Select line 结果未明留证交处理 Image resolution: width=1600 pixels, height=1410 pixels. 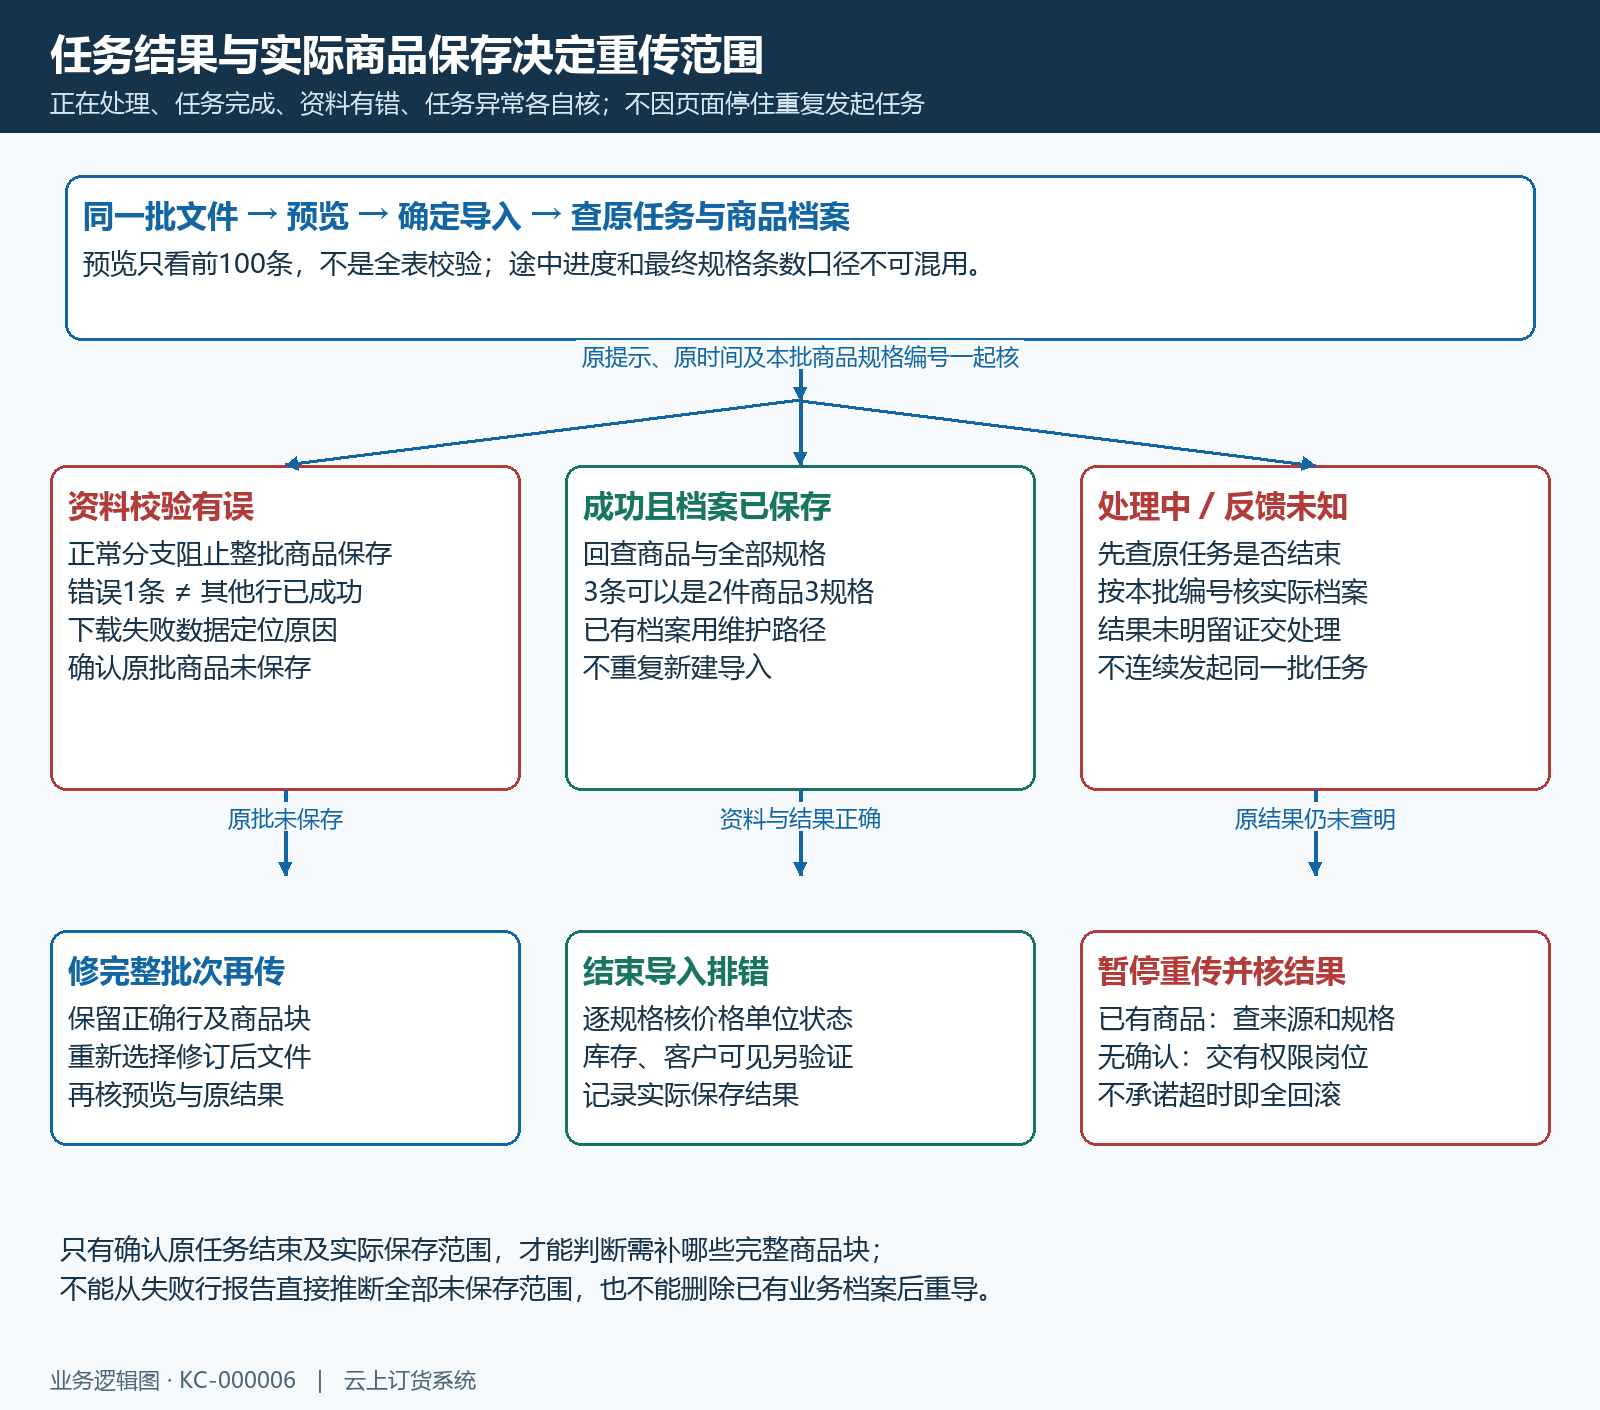(x=1219, y=630)
